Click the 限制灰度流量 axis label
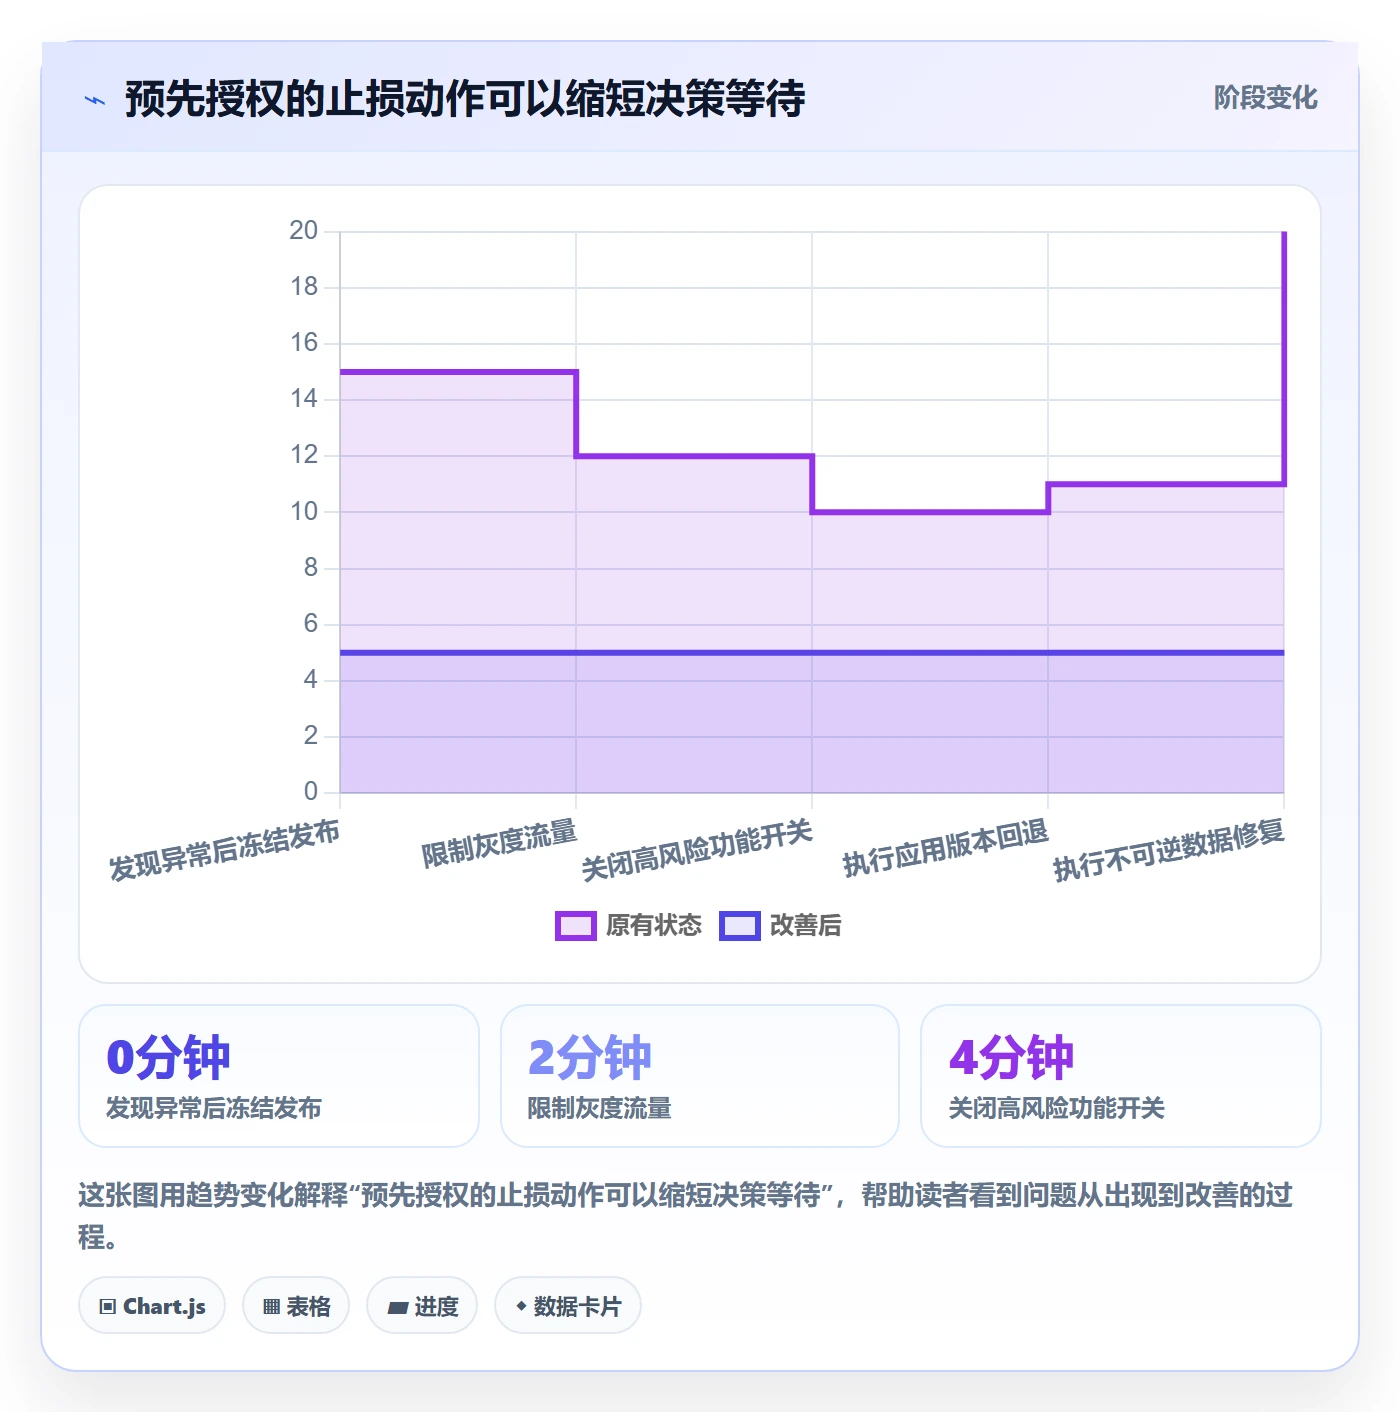Screen dimensions: 1400x1412 (x=499, y=844)
